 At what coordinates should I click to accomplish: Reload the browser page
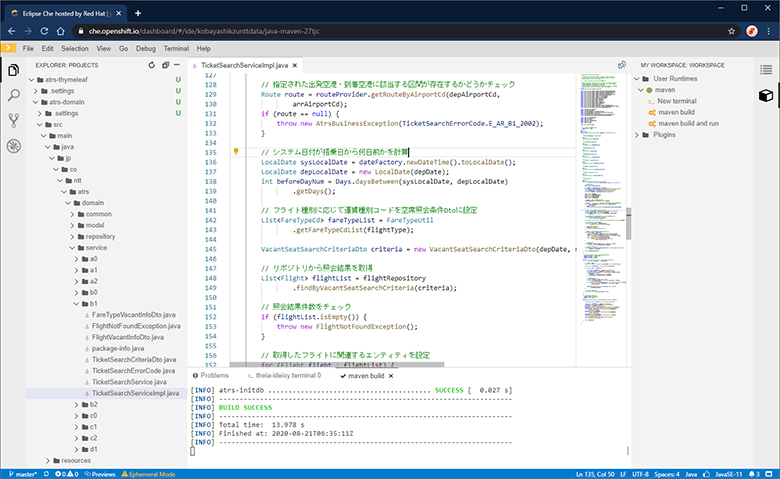44,31
